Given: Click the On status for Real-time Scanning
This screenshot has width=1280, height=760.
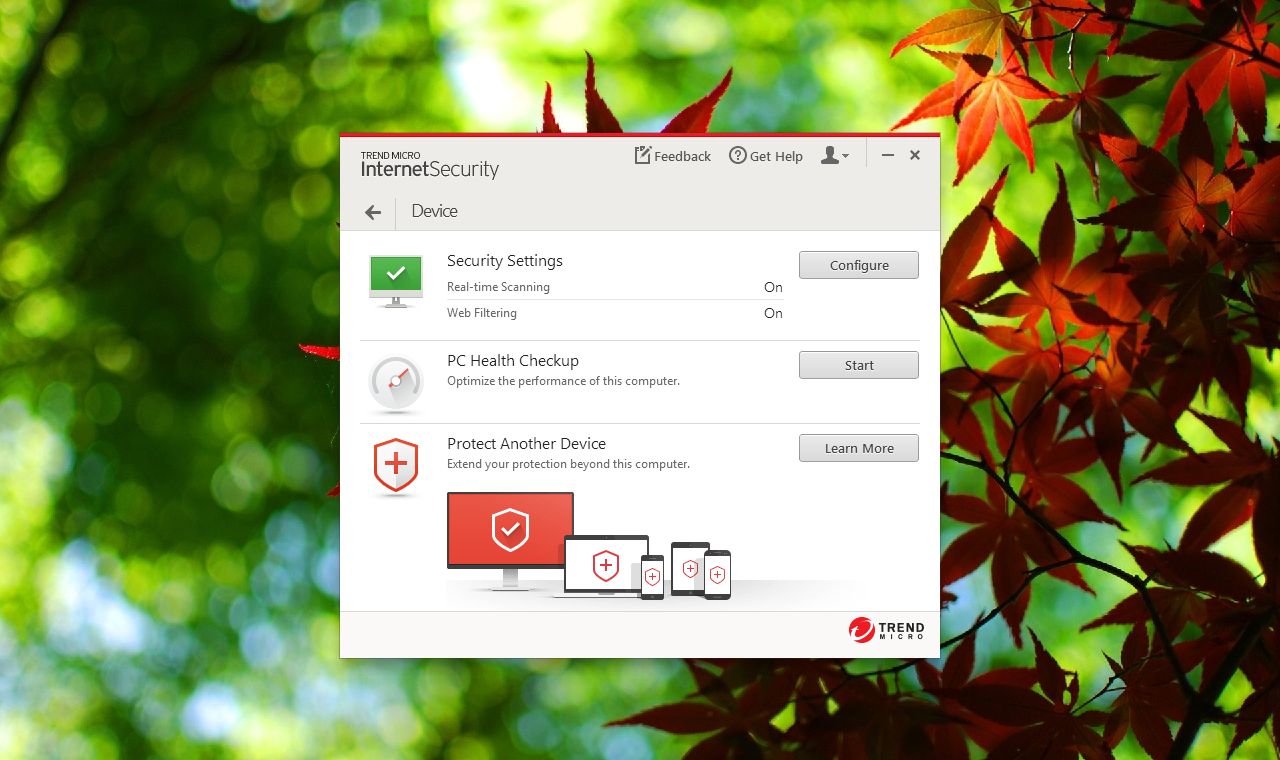Looking at the screenshot, I should click(773, 287).
